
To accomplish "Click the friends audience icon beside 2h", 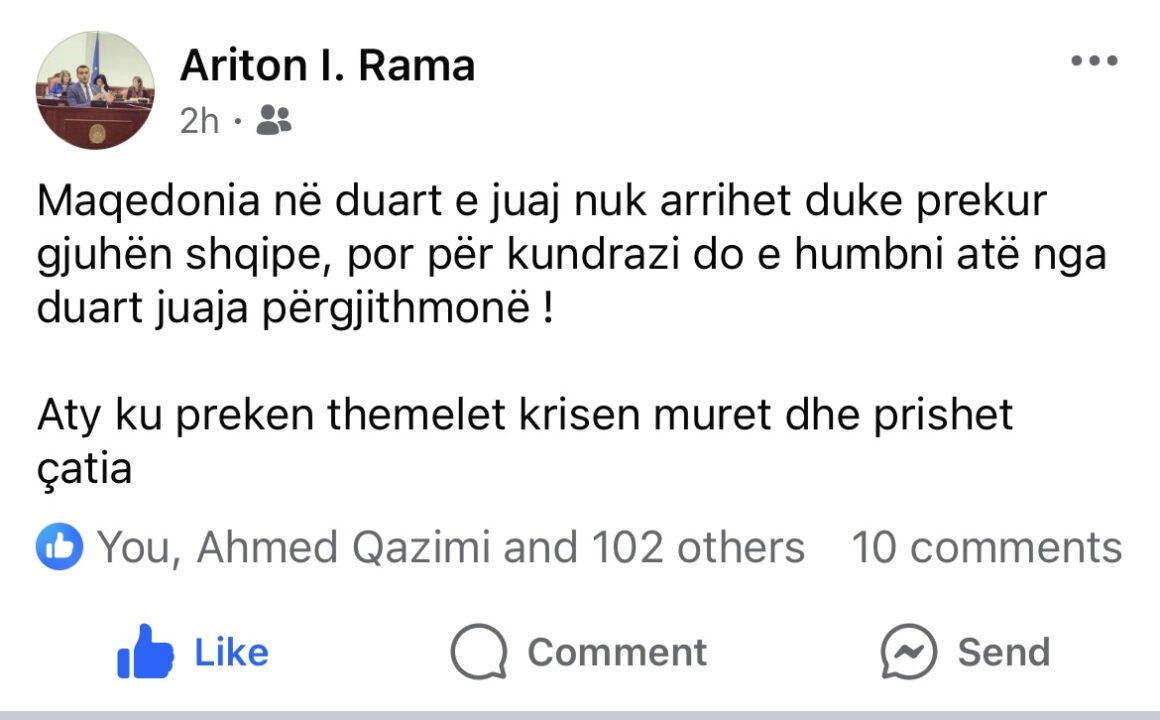I will 273,121.
